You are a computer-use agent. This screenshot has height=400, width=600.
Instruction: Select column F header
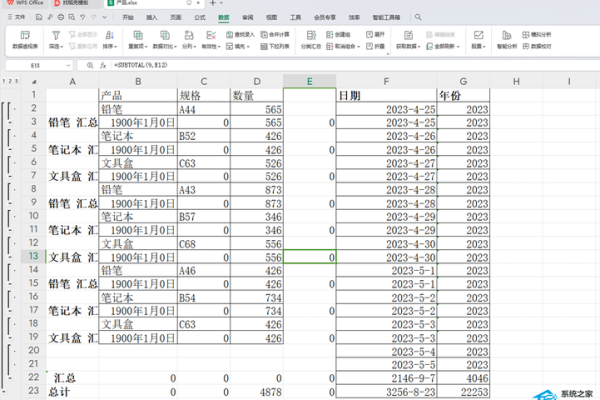click(x=385, y=80)
